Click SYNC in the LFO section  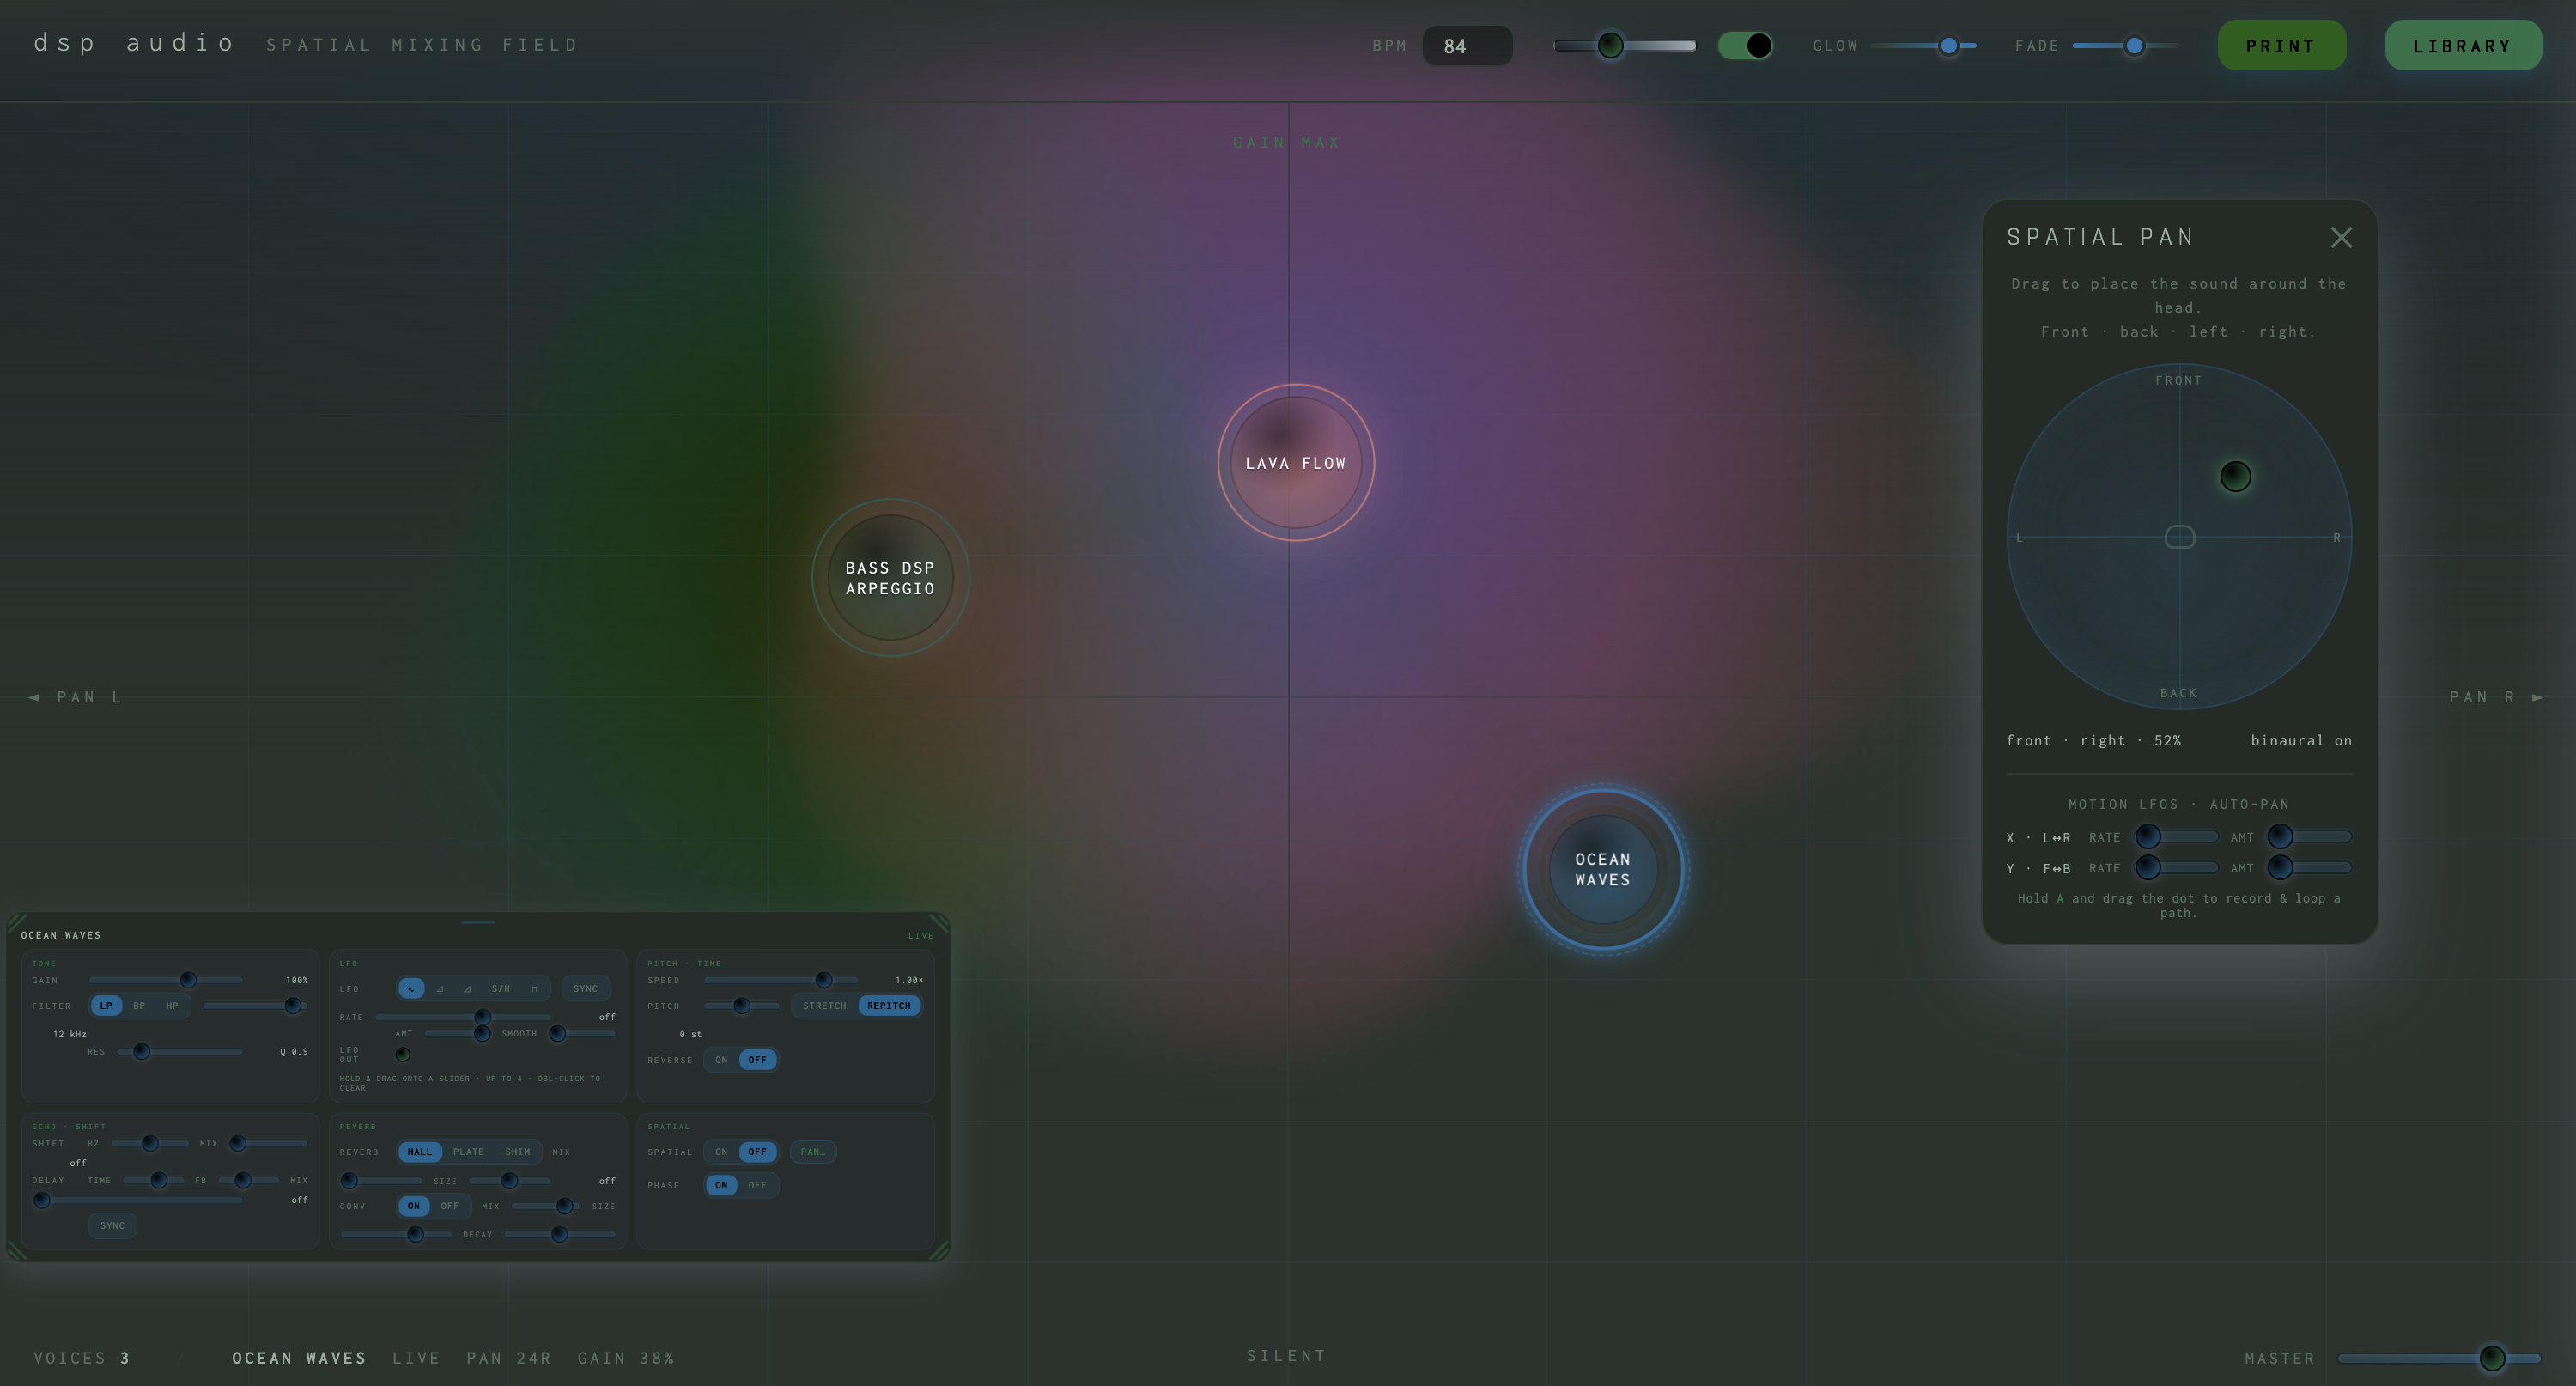coord(586,989)
